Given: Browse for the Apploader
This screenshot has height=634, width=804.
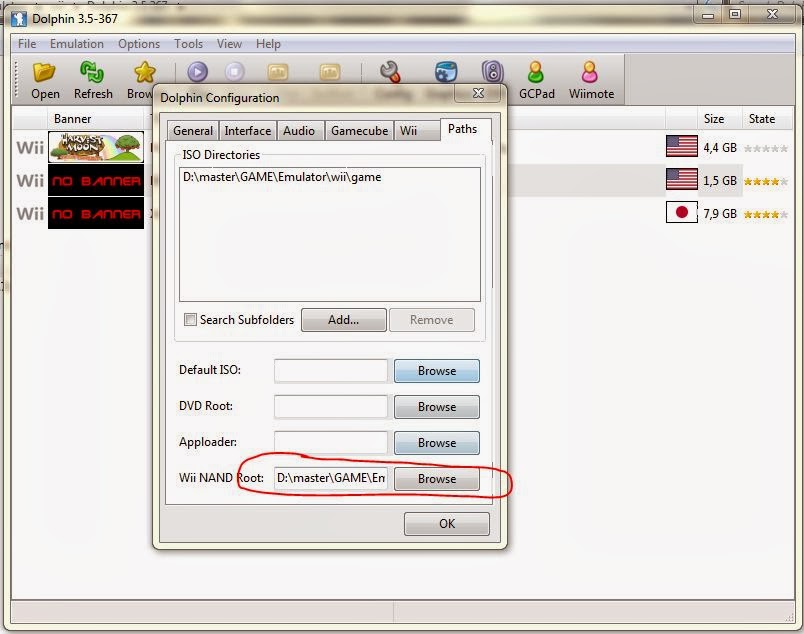Looking at the screenshot, I should point(437,443).
